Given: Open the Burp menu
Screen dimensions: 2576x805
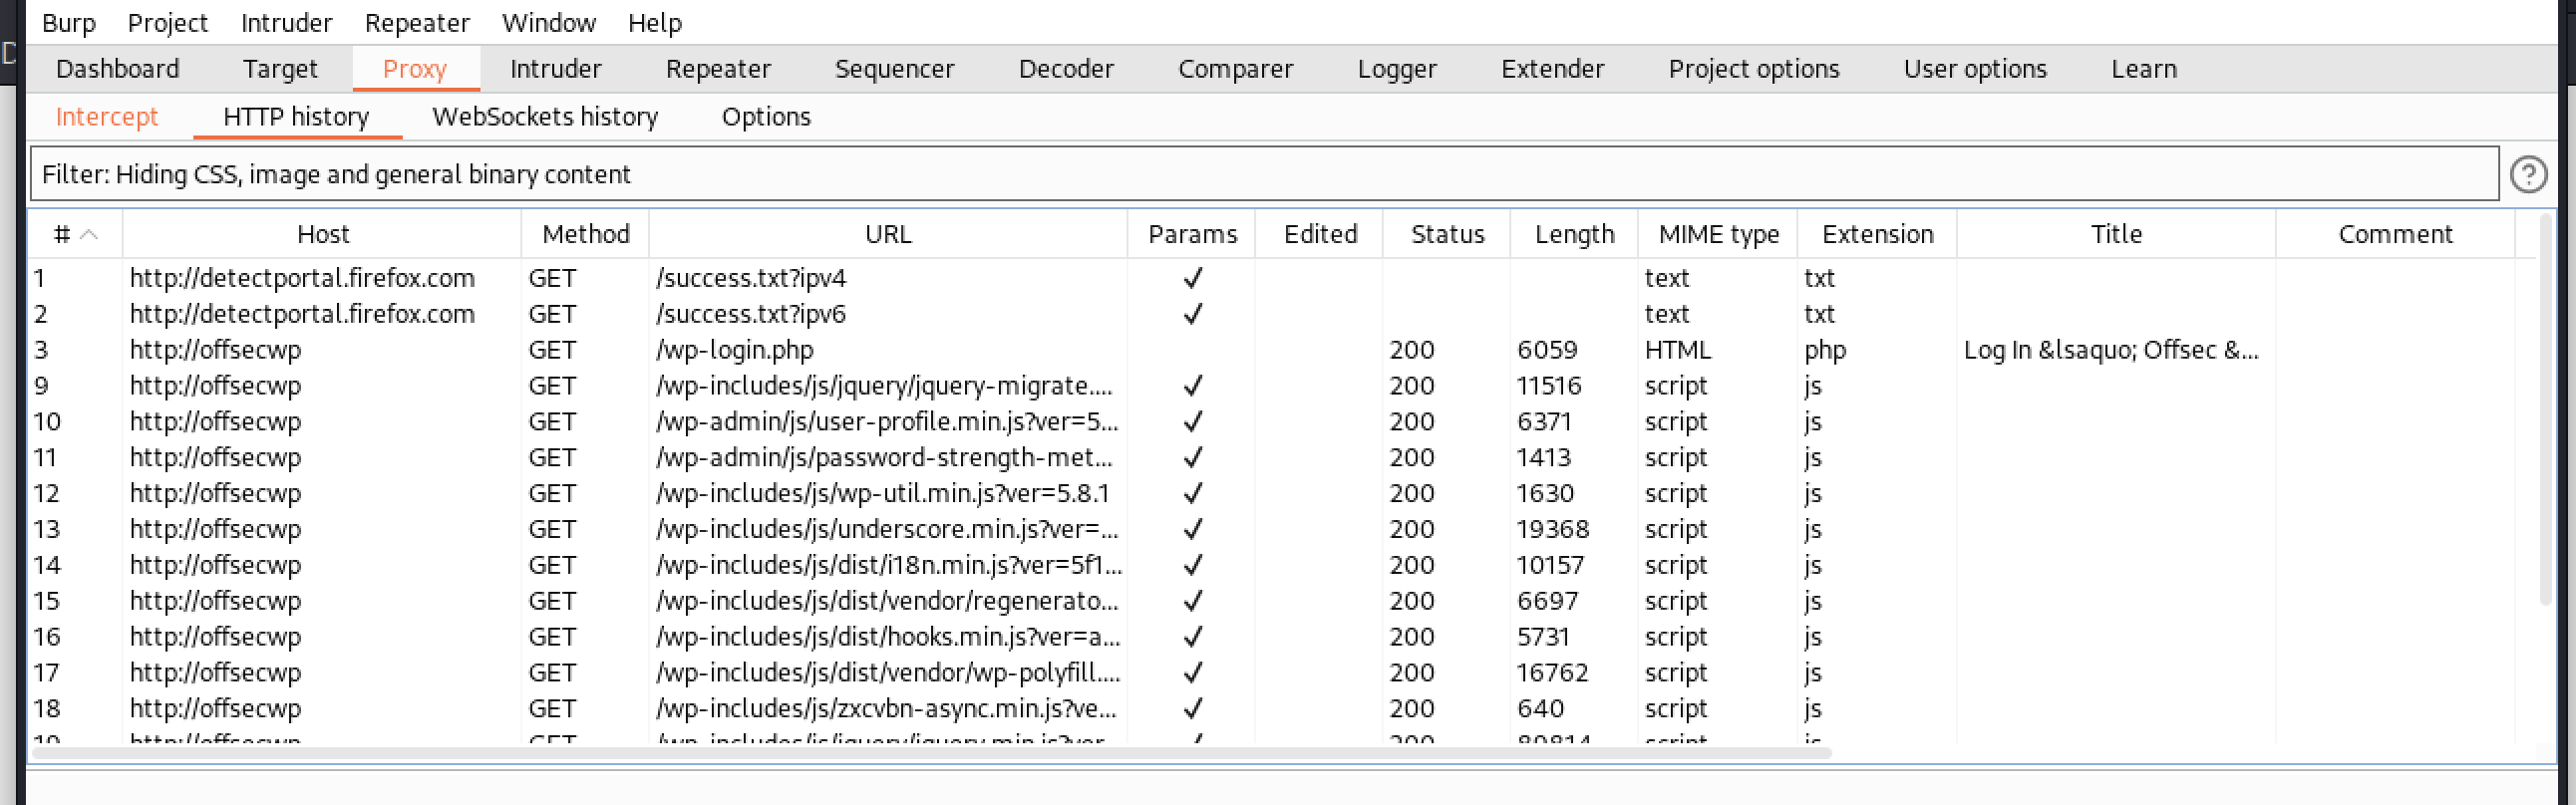Looking at the screenshot, I should 68,22.
